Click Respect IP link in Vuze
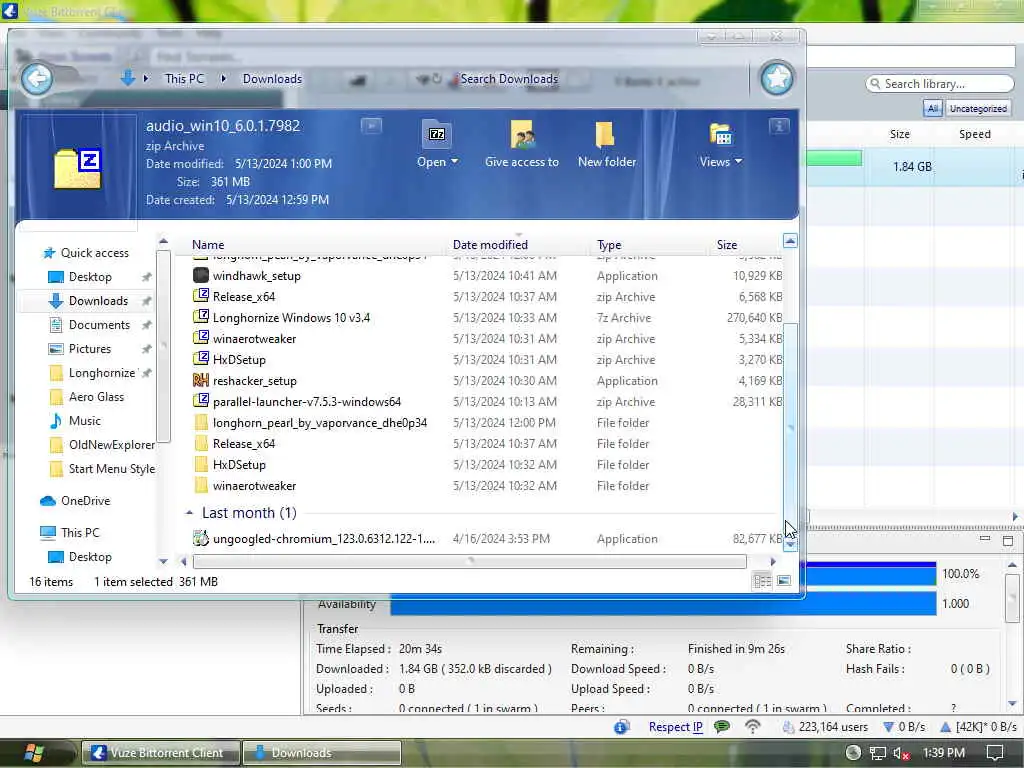The height and width of the screenshot is (768, 1024). 675,727
